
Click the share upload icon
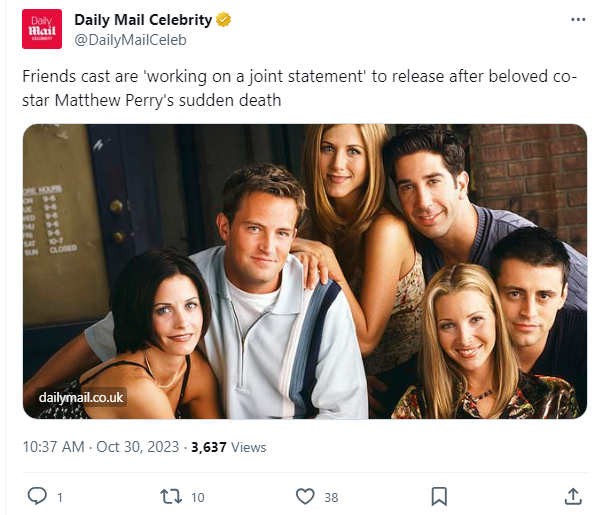click(573, 496)
